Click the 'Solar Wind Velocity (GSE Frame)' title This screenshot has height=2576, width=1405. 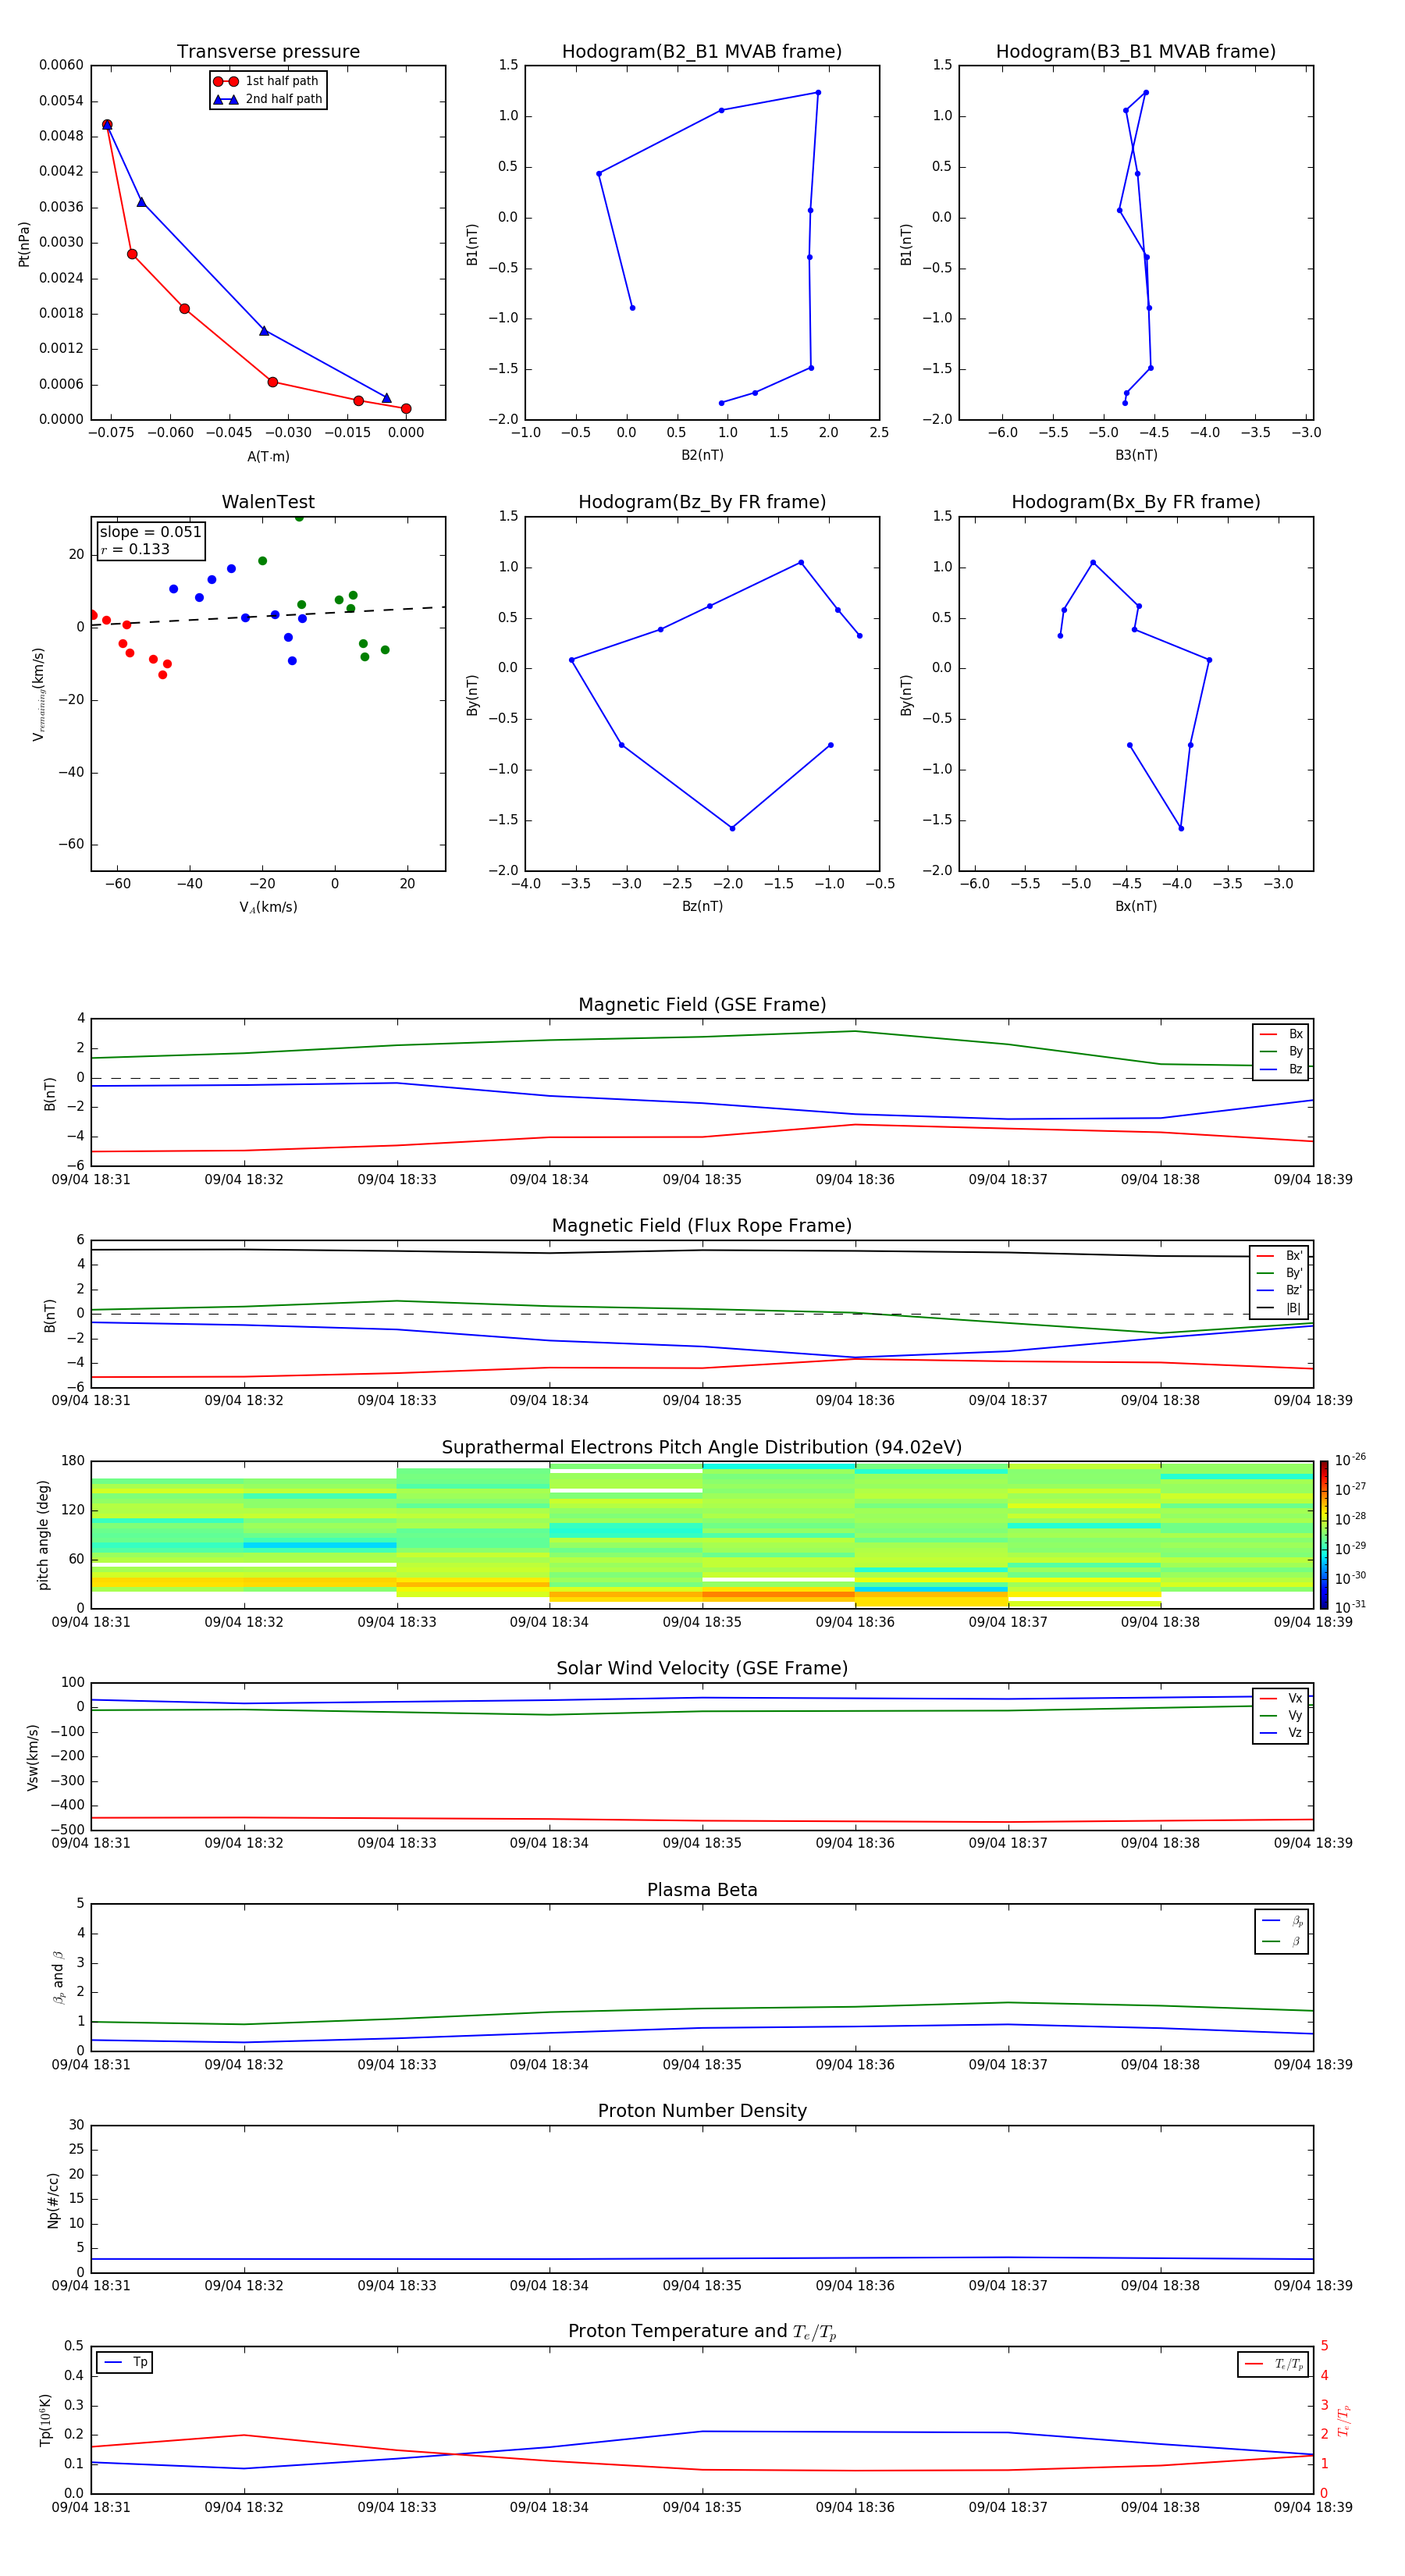[x=702, y=1668]
